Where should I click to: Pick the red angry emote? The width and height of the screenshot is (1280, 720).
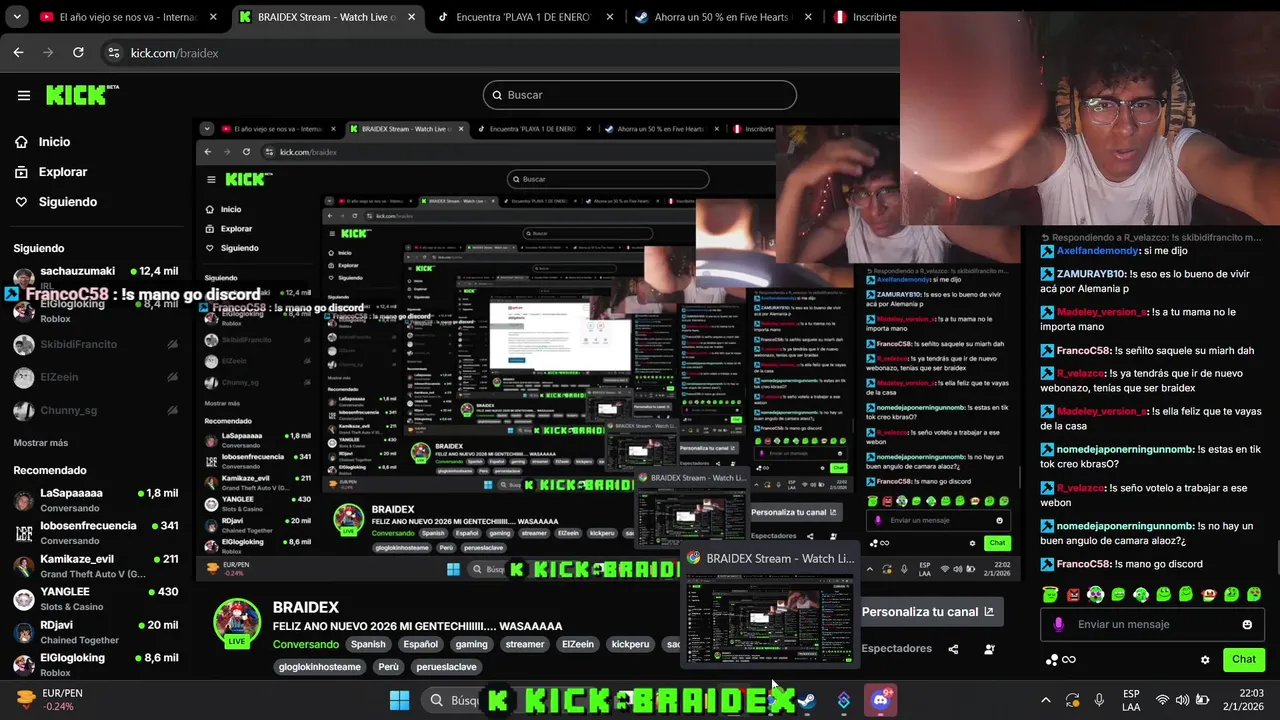[1073, 594]
